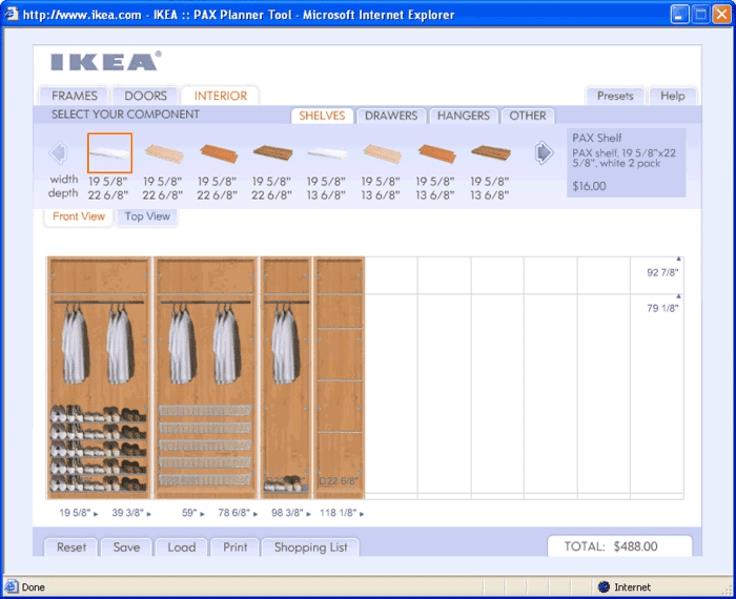Select the white shelf 19 5/8" x 22 6/8"
Viewport: 736px width, 599px height.
tap(109, 153)
